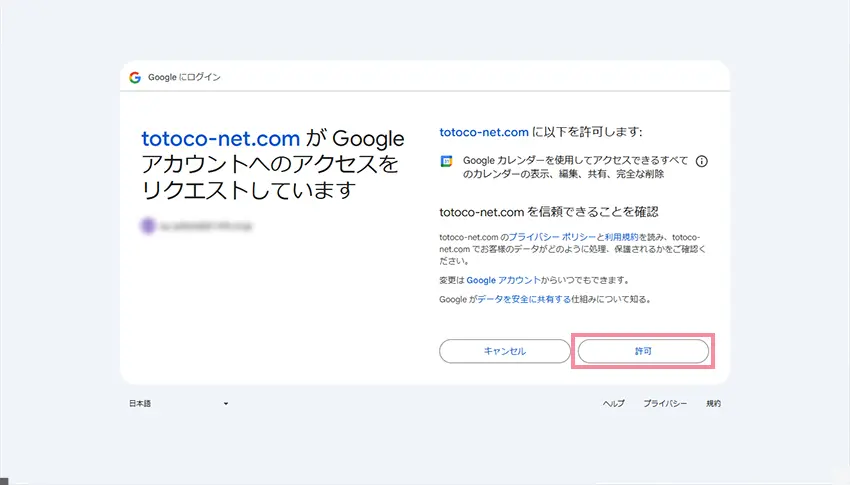This screenshot has width=850, height=485.
Task: Open the ヘルプ footer link
Action: (614, 403)
